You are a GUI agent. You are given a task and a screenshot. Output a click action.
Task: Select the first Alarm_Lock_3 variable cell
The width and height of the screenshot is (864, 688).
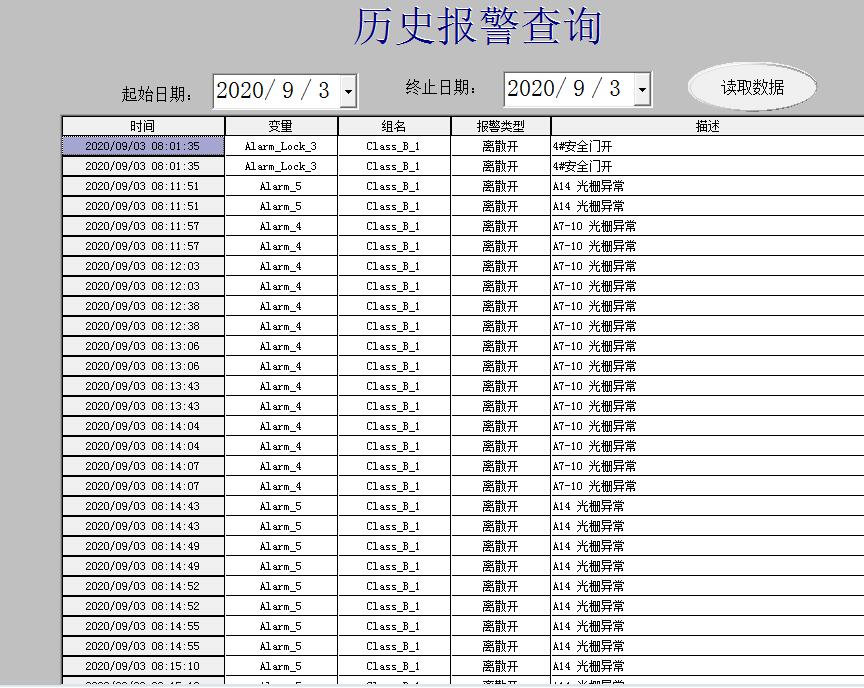tap(281, 146)
